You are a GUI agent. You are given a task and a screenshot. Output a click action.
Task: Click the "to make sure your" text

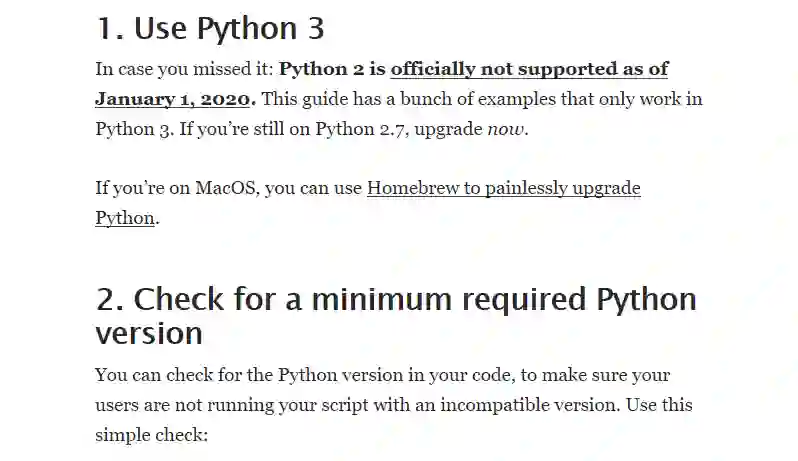pyautogui.click(x=598, y=376)
